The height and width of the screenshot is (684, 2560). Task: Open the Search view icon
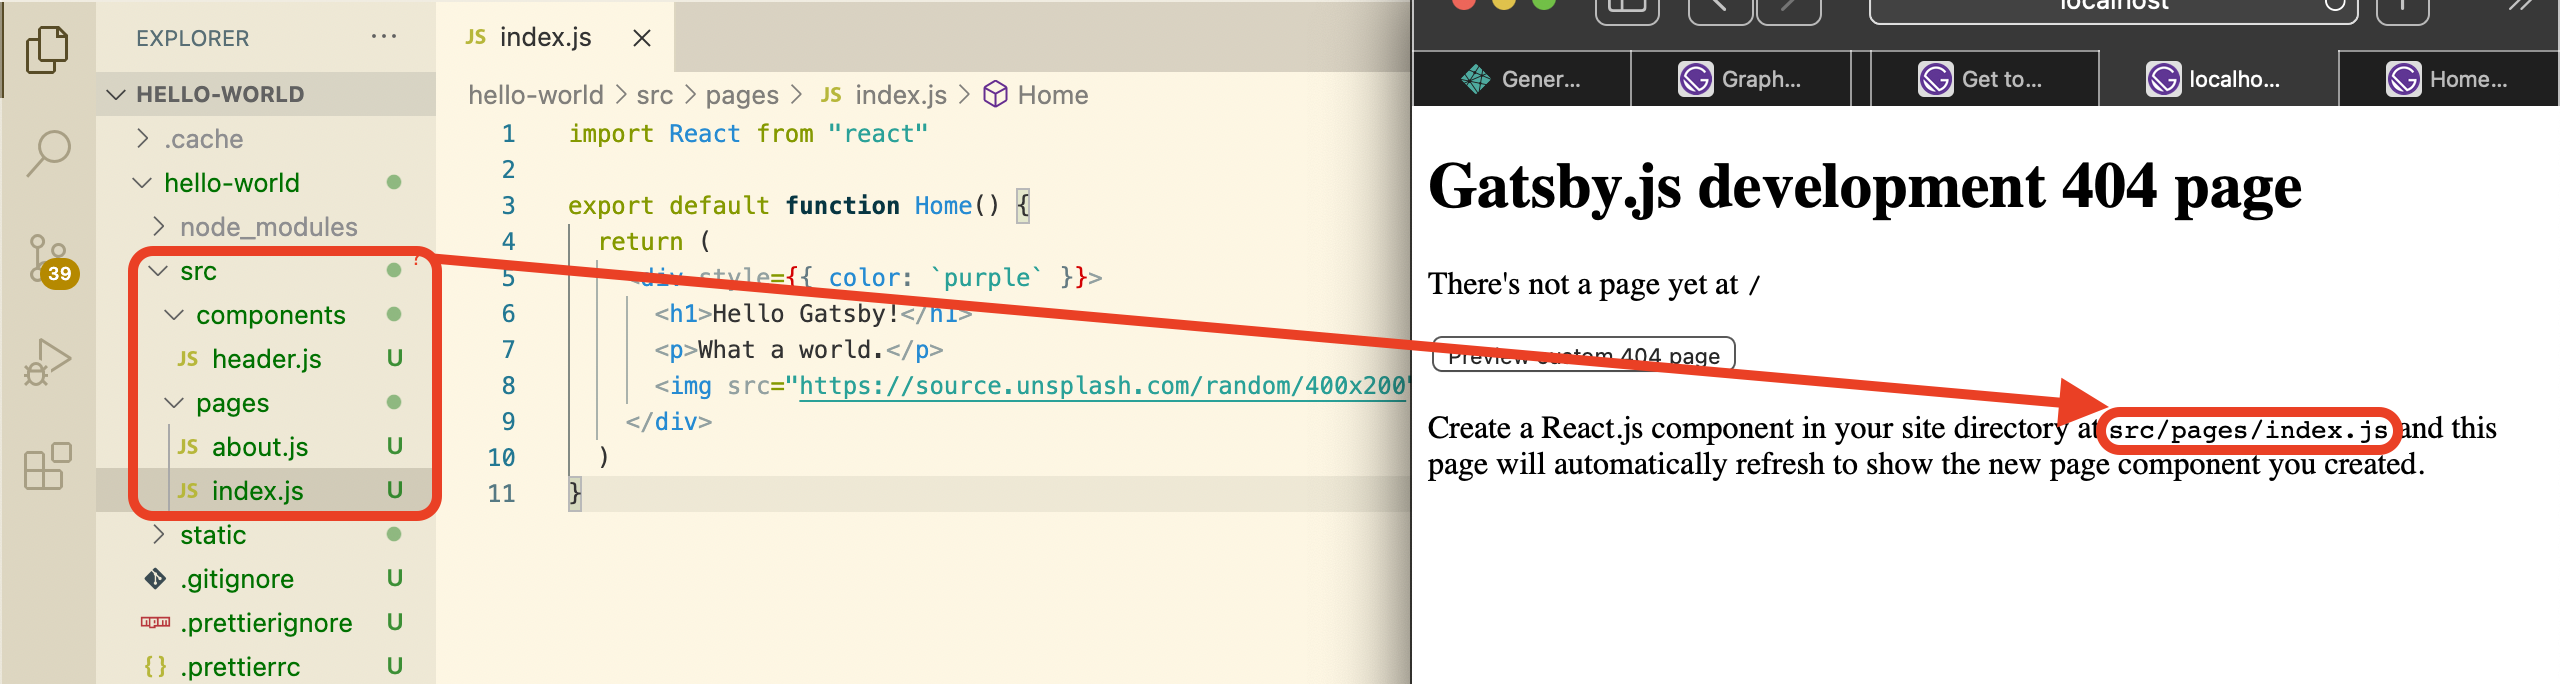(47, 154)
